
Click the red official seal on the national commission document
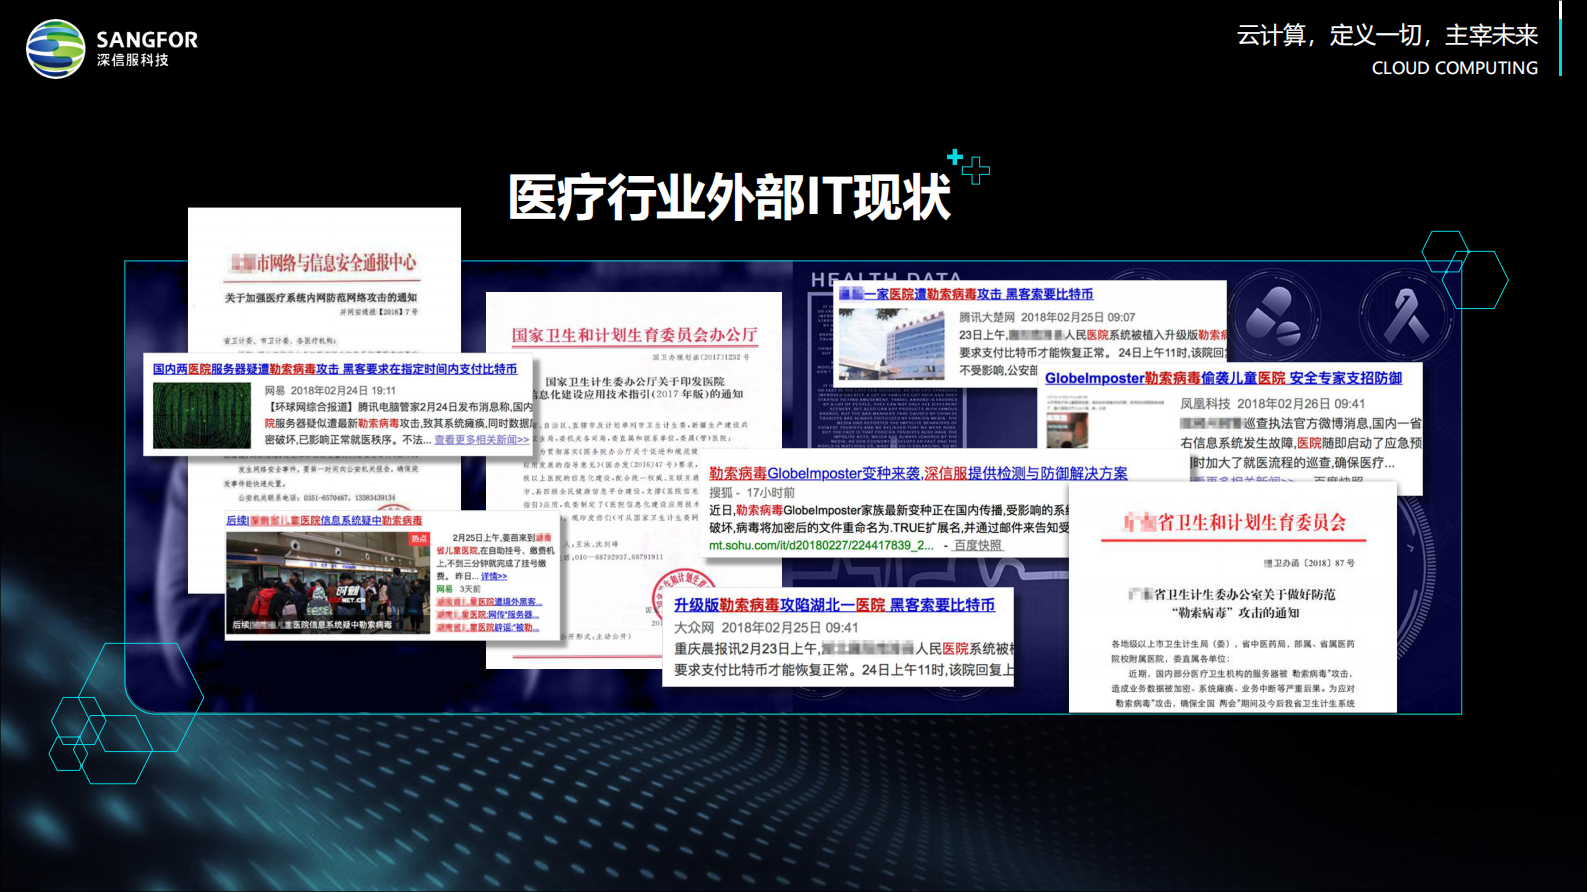tap(686, 596)
